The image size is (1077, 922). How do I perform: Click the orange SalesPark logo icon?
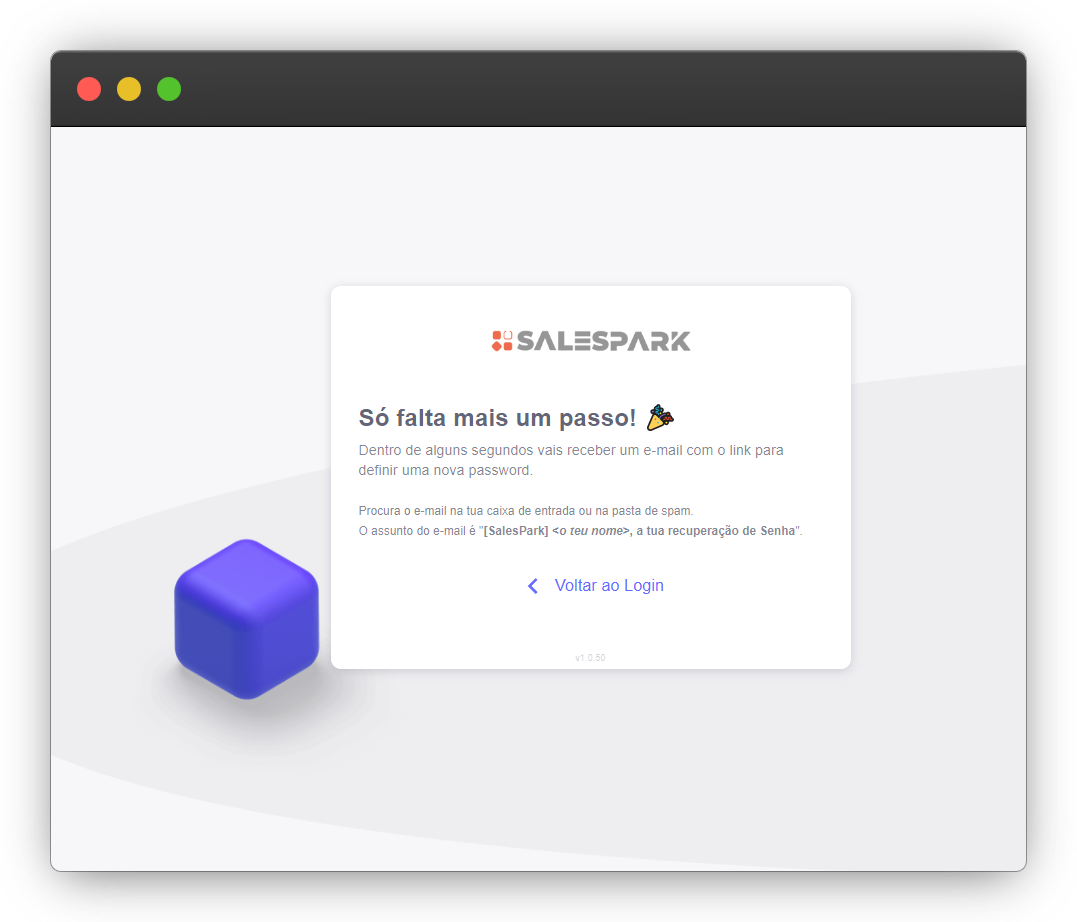502,341
